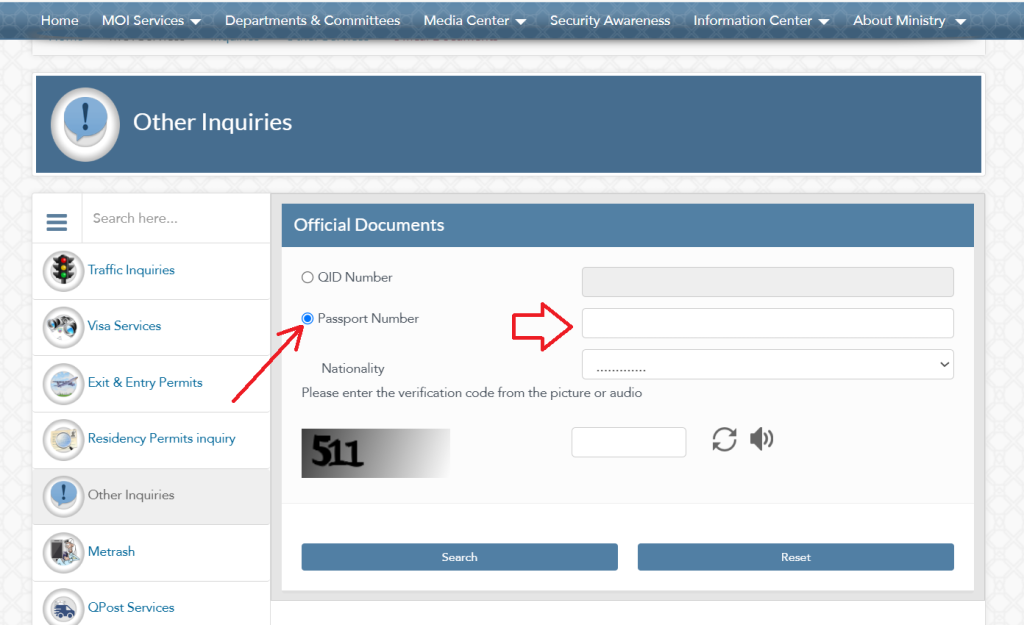The height and width of the screenshot is (625, 1024).
Task: Play the audio verification code
Action: (762, 439)
